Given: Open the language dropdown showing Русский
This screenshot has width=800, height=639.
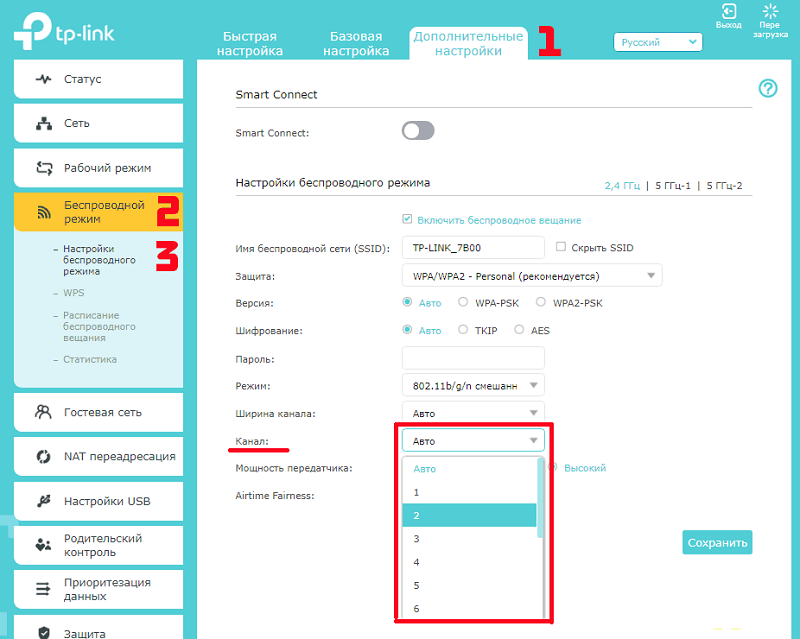Looking at the screenshot, I should coord(657,43).
